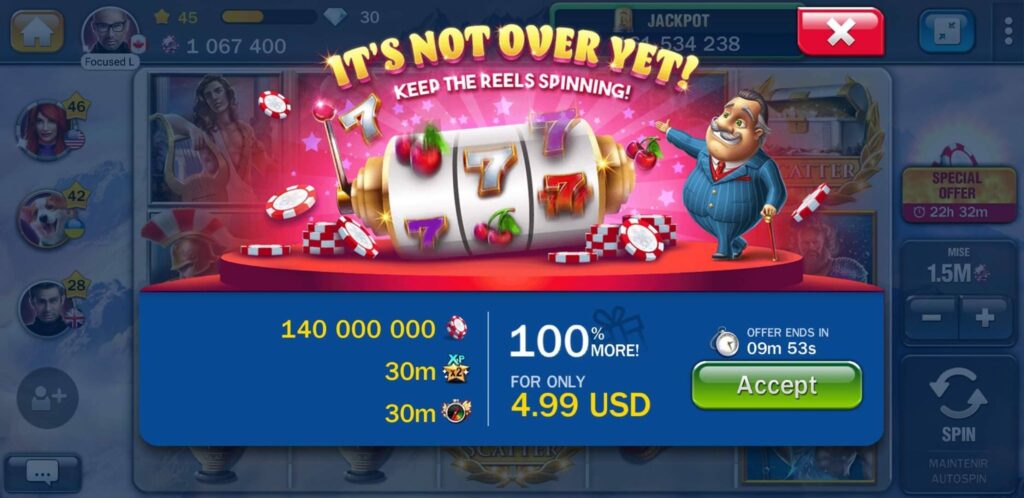Image resolution: width=1024 pixels, height=498 pixels.
Task: Click the Home icon button
Action: point(37,32)
